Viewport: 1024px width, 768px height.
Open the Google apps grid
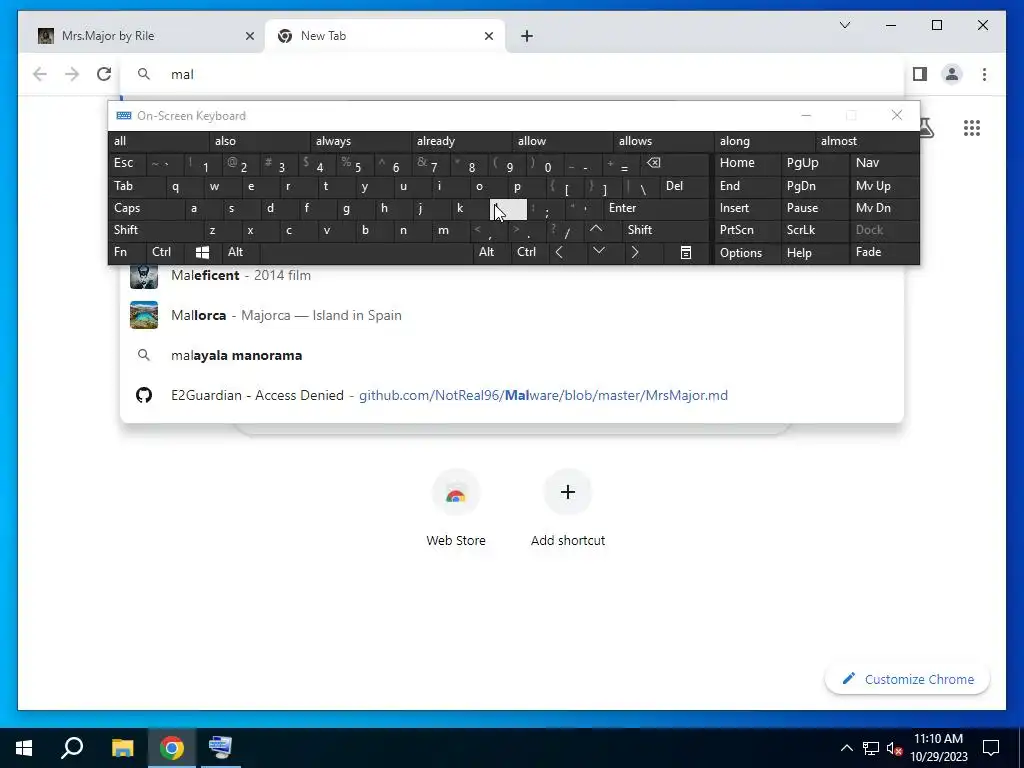pyautogui.click(x=972, y=128)
